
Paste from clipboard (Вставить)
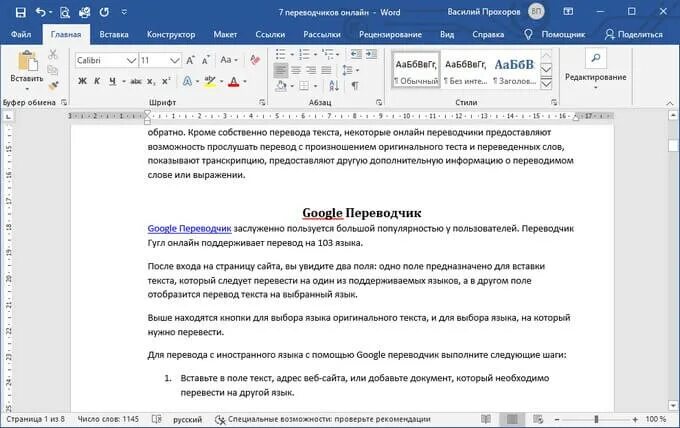click(x=27, y=69)
